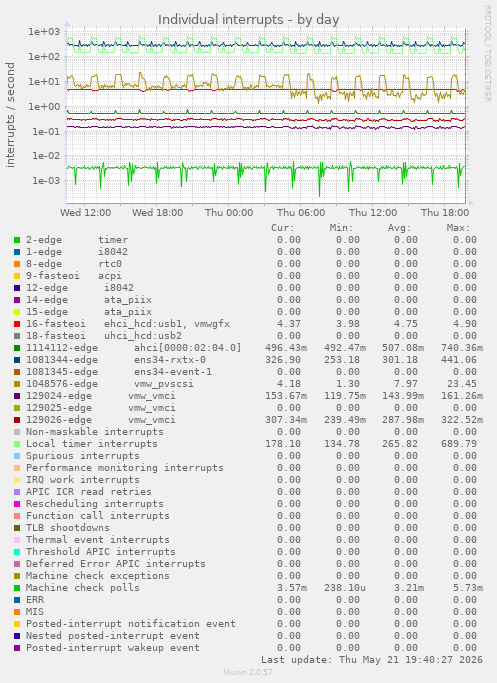Viewport: 497px width, 683px height.
Task: Click the light green Local timer interrupts swatch
Action: click(x=17, y=444)
